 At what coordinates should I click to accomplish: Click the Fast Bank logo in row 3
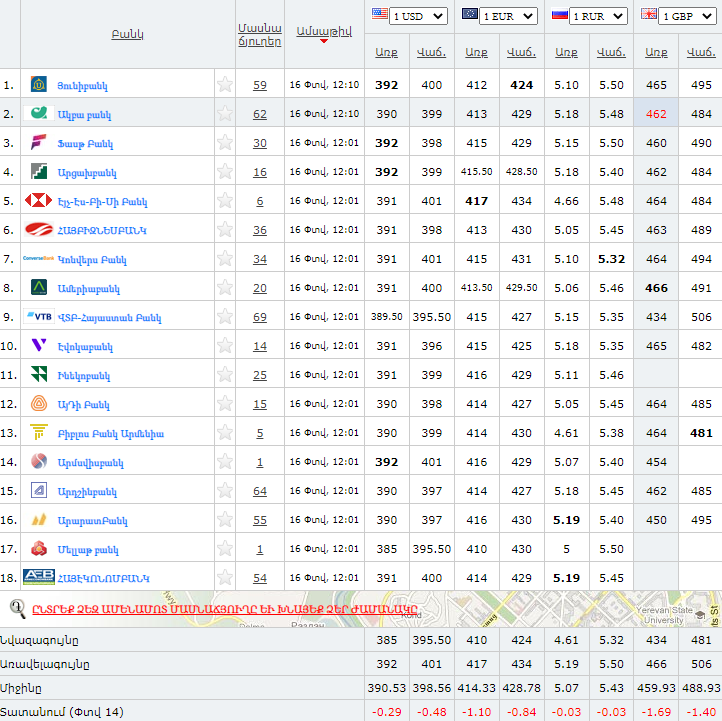click(x=39, y=142)
